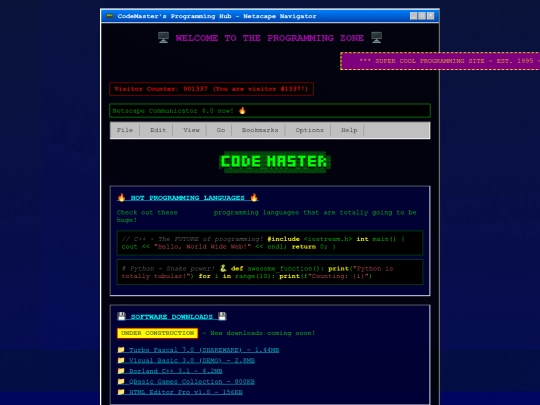
Task: Click the Python code sample block
Action: 270,272
